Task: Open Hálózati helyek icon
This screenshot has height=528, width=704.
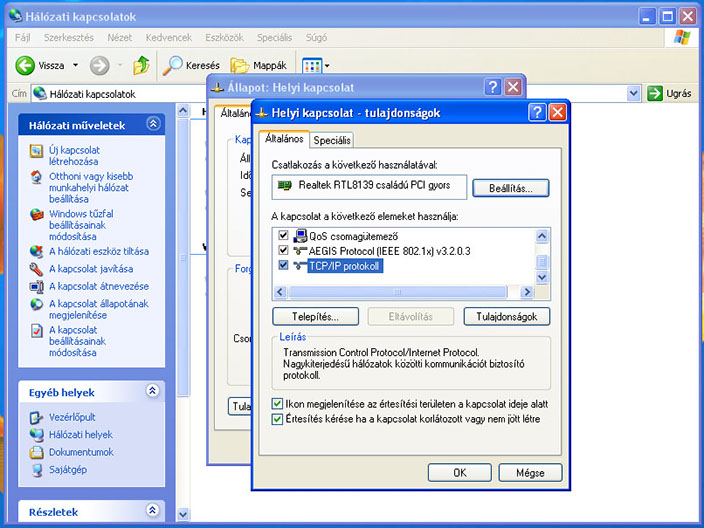Action: [36, 435]
